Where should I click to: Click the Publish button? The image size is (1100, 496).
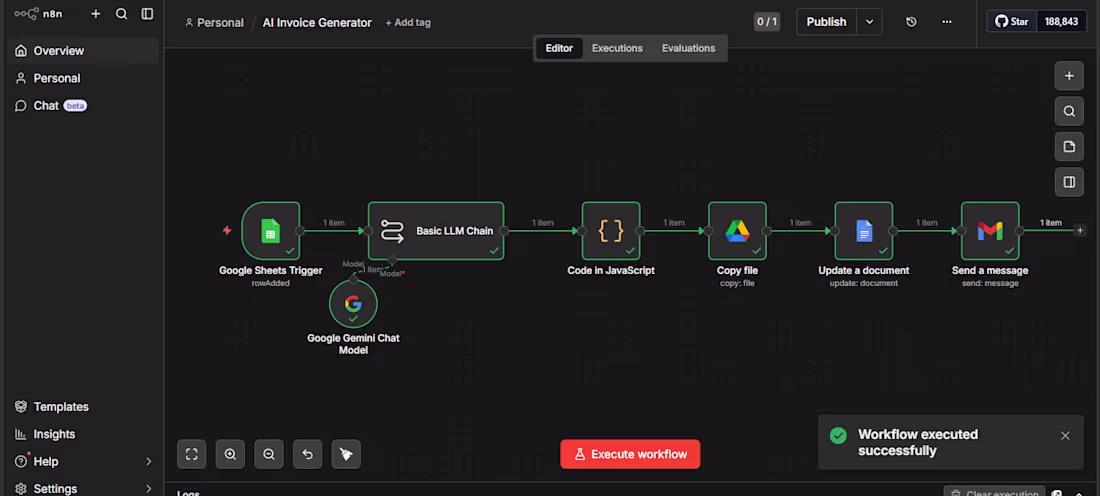pyautogui.click(x=826, y=22)
